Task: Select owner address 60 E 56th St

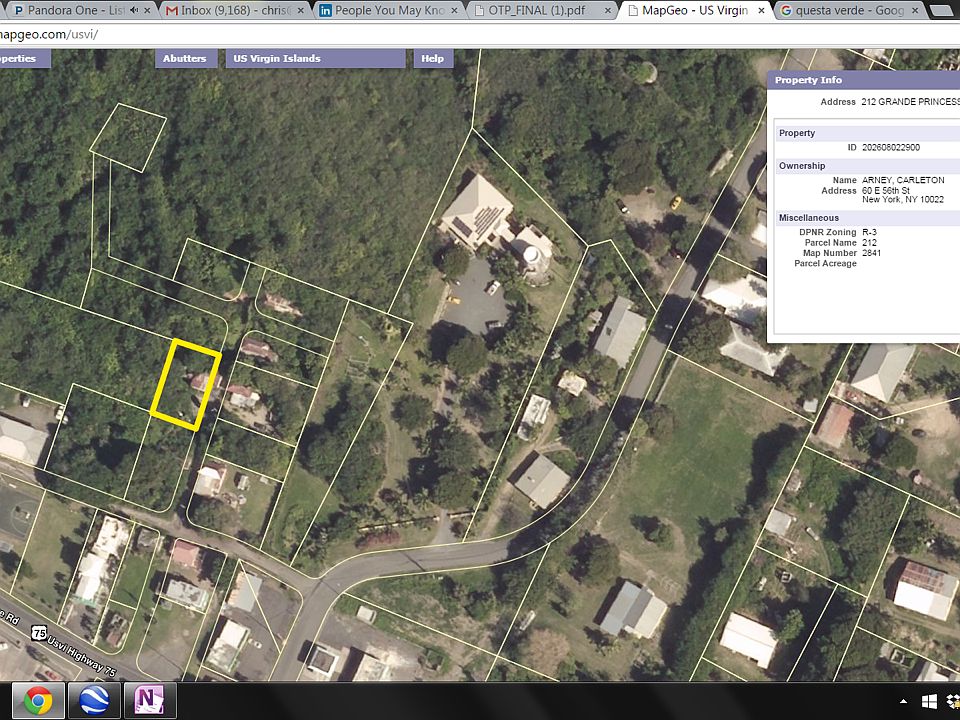Action: pyautogui.click(x=886, y=190)
